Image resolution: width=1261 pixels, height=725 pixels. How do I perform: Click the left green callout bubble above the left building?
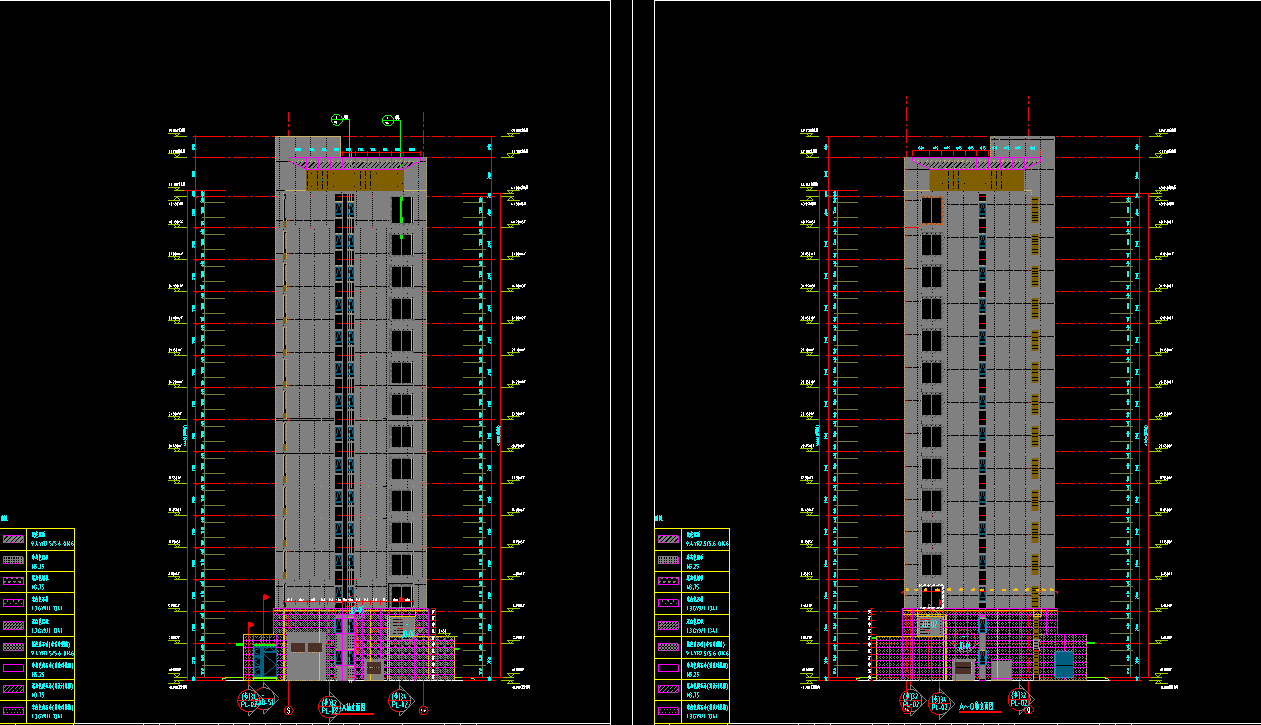pos(336,119)
